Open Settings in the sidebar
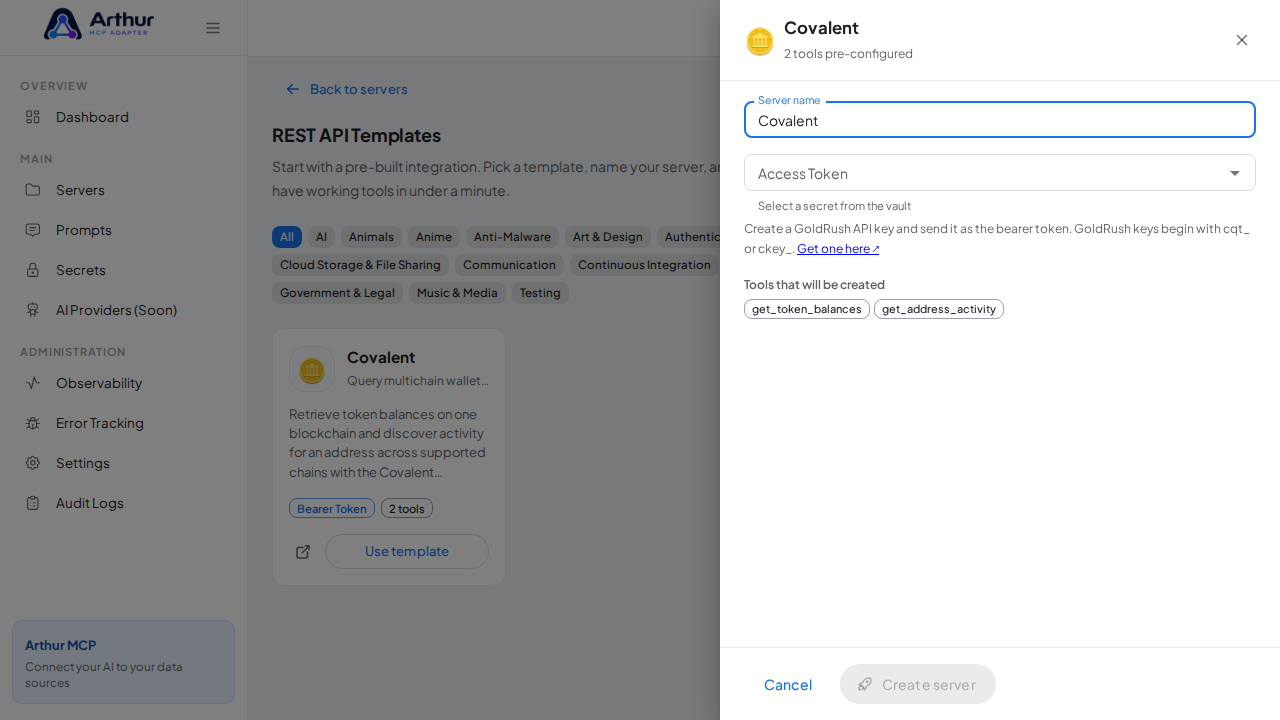This screenshot has width=1280, height=720. point(123,463)
